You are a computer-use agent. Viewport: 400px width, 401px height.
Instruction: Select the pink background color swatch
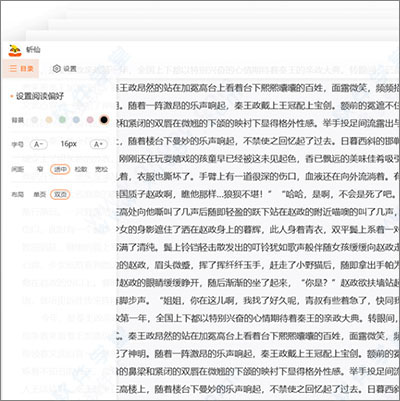tap(90, 120)
